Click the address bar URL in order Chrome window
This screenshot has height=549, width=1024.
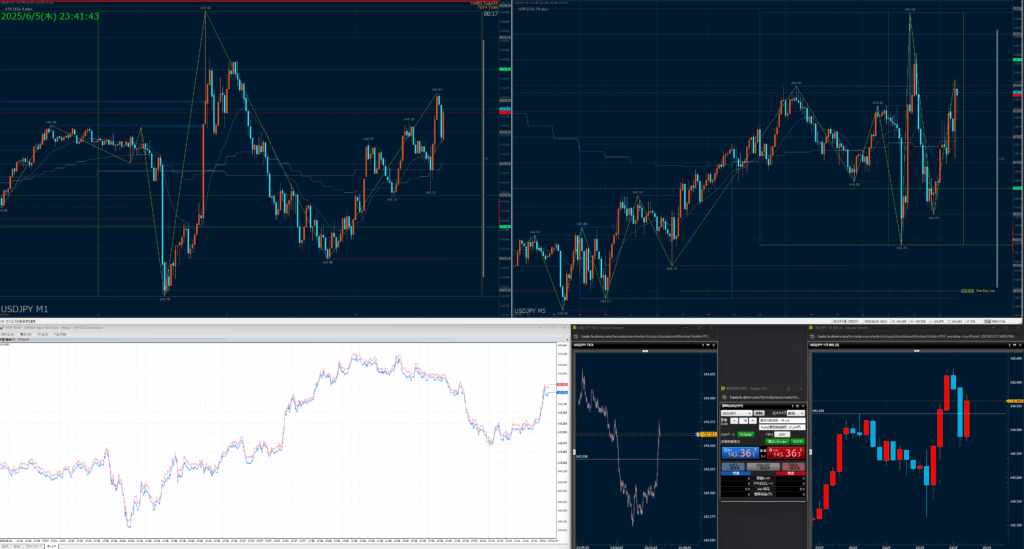coord(765,398)
